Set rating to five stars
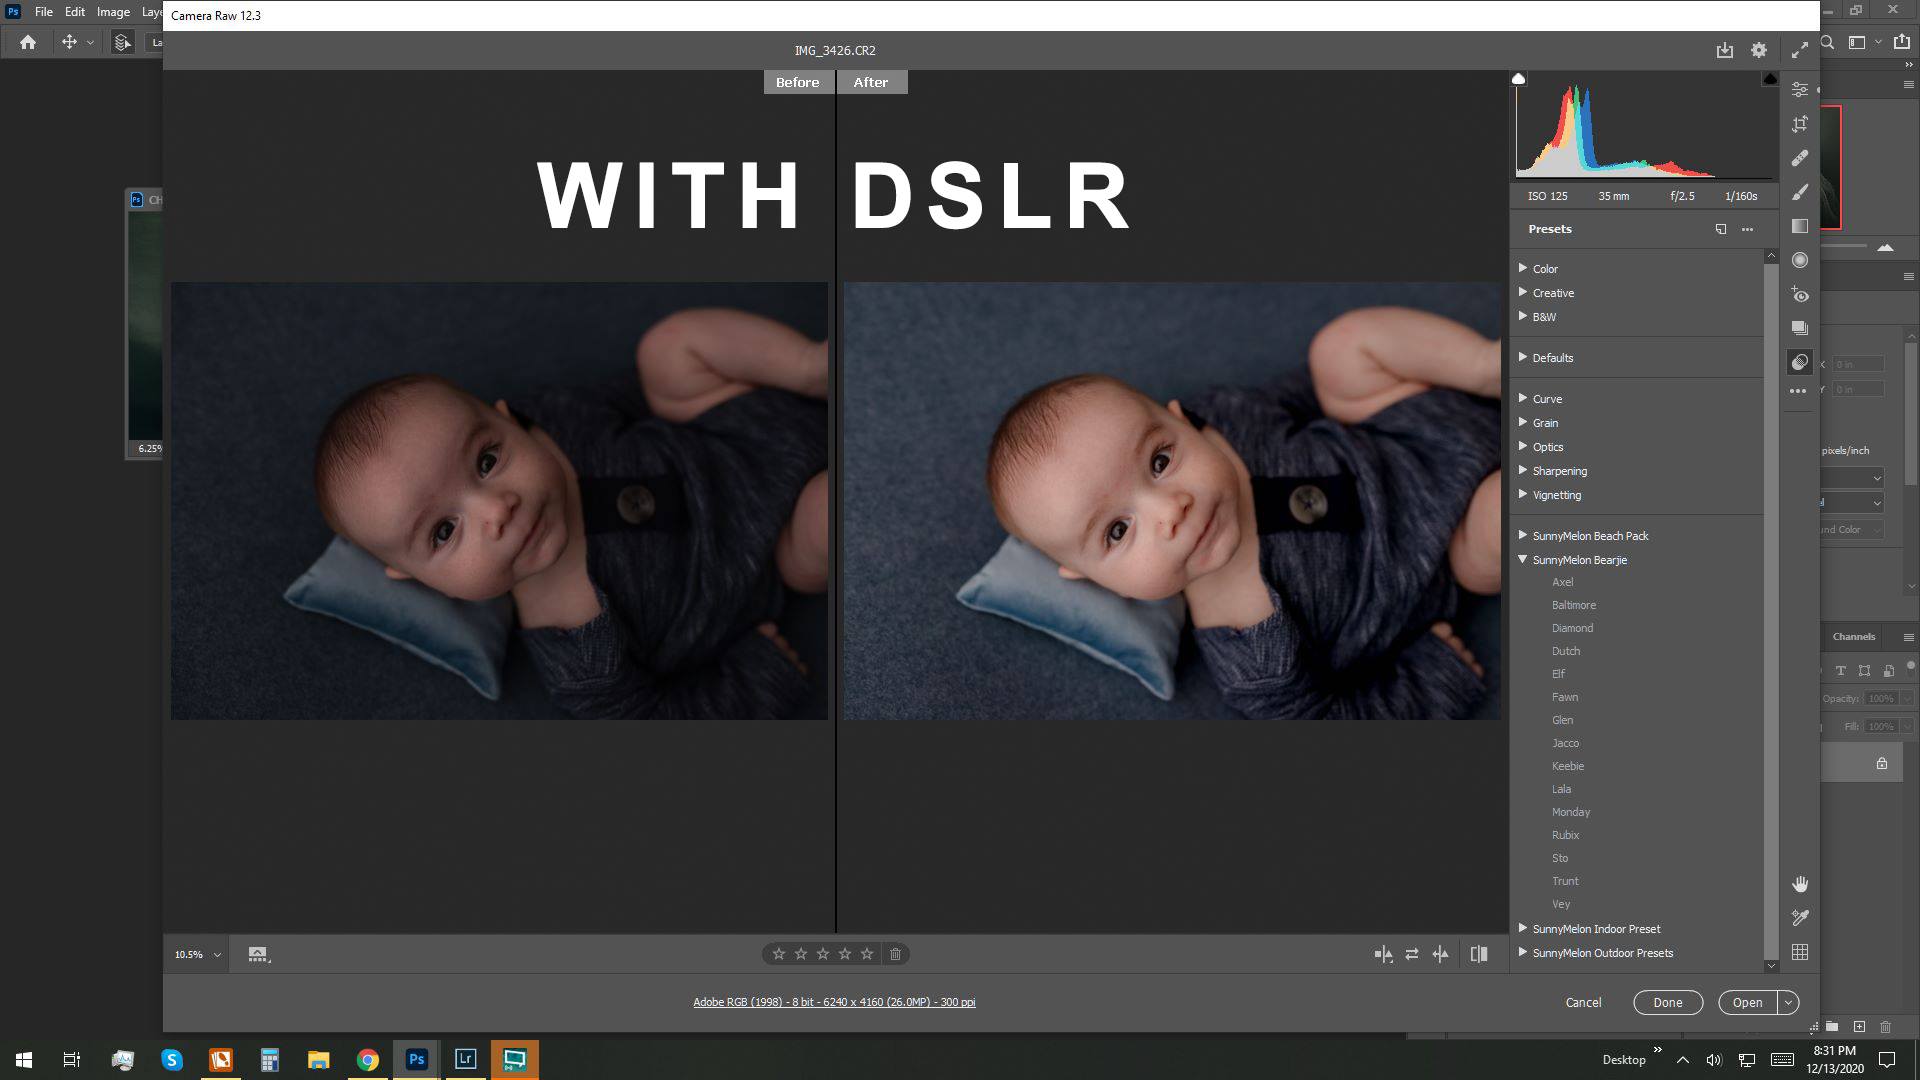The width and height of the screenshot is (1920, 1080). pyautogui.click(x=867, y=954)
